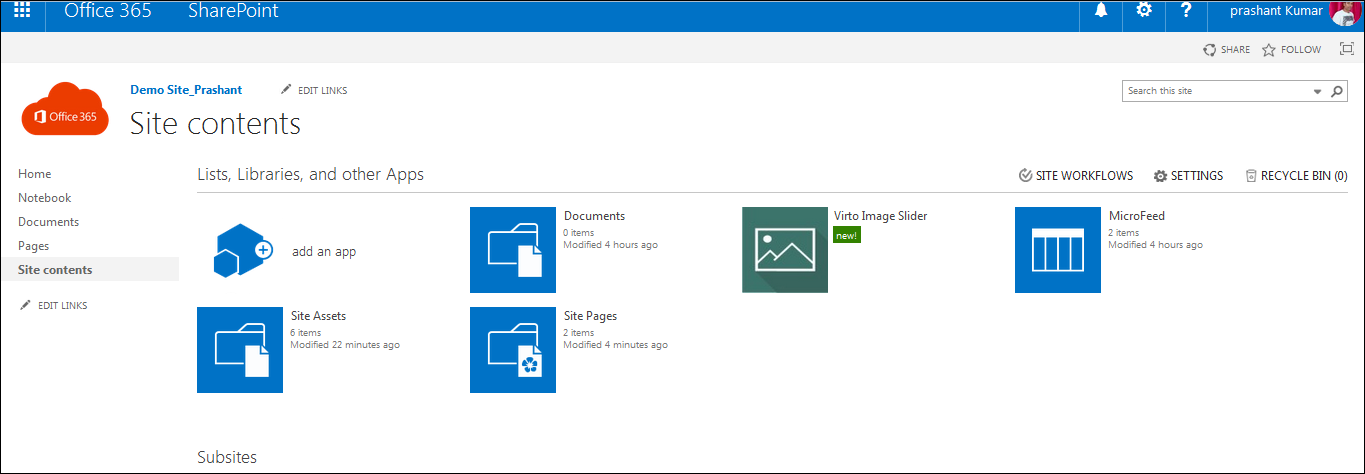The width and height of the screenshot is (1365, 474).
Task: Click the gear icon next to SETTINGS
Action: (1160, 176)
